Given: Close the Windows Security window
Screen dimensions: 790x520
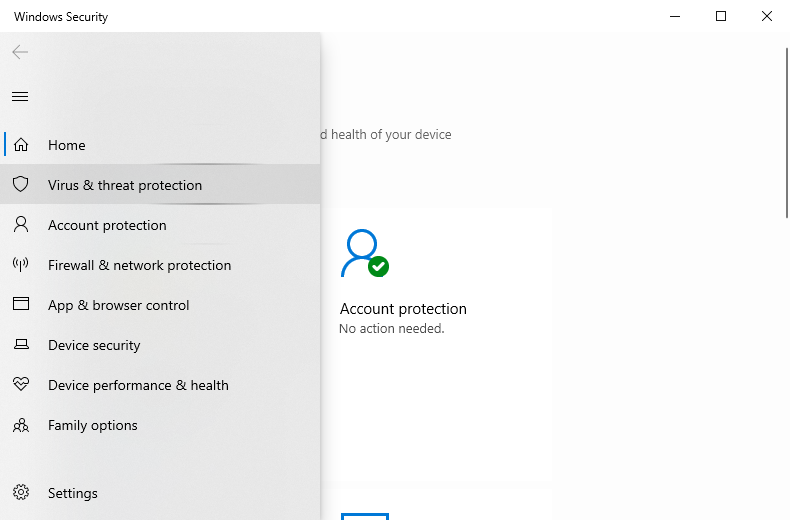Looking at the screenshot, I should click(x=767, y=16).
